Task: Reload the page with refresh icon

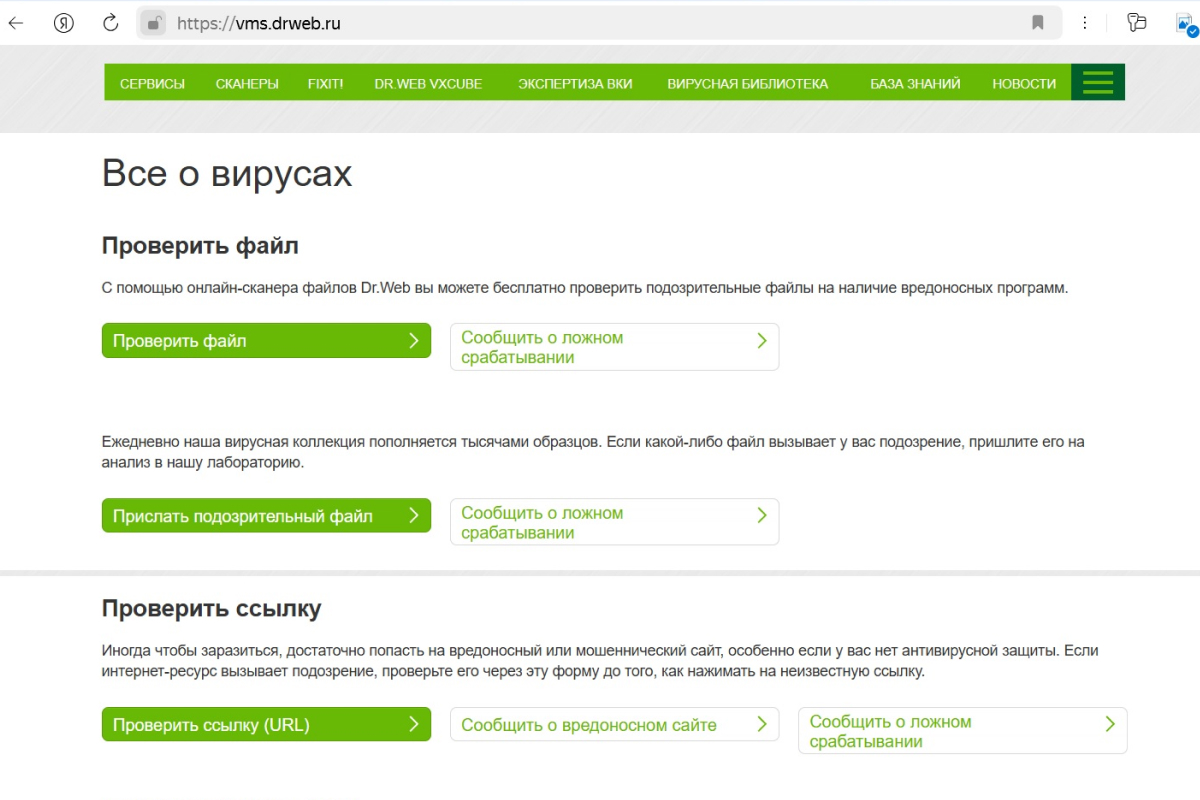Action: tap(111, 23)
